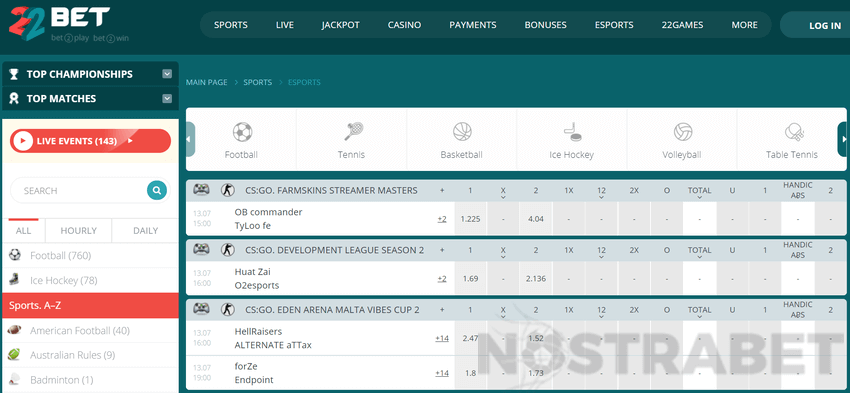Bet on Huat Zai at odds 1.69
The height and width of the screenshot is (393, 850).
[471, 279]
